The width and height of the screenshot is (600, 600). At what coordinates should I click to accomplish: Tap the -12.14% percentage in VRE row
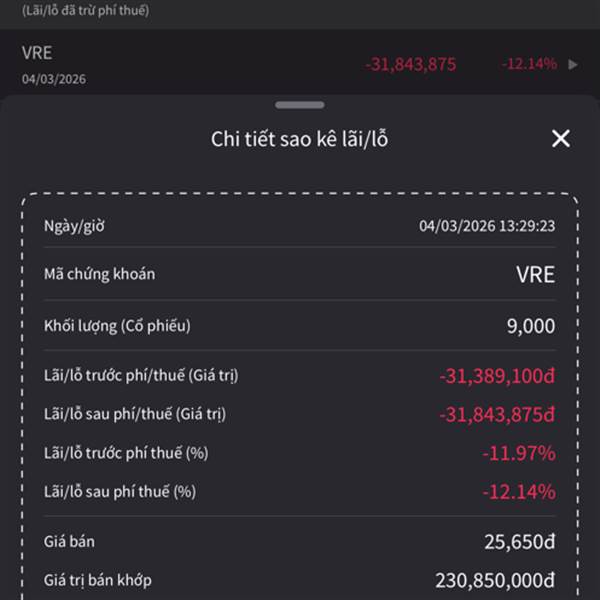coord(530,64)
